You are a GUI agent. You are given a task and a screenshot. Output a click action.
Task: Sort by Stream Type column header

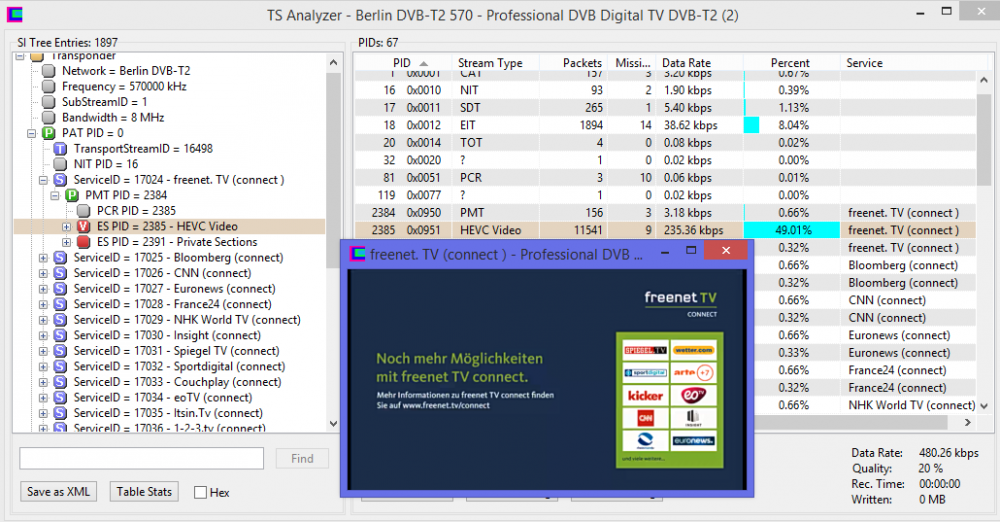(x=495, y=63)
